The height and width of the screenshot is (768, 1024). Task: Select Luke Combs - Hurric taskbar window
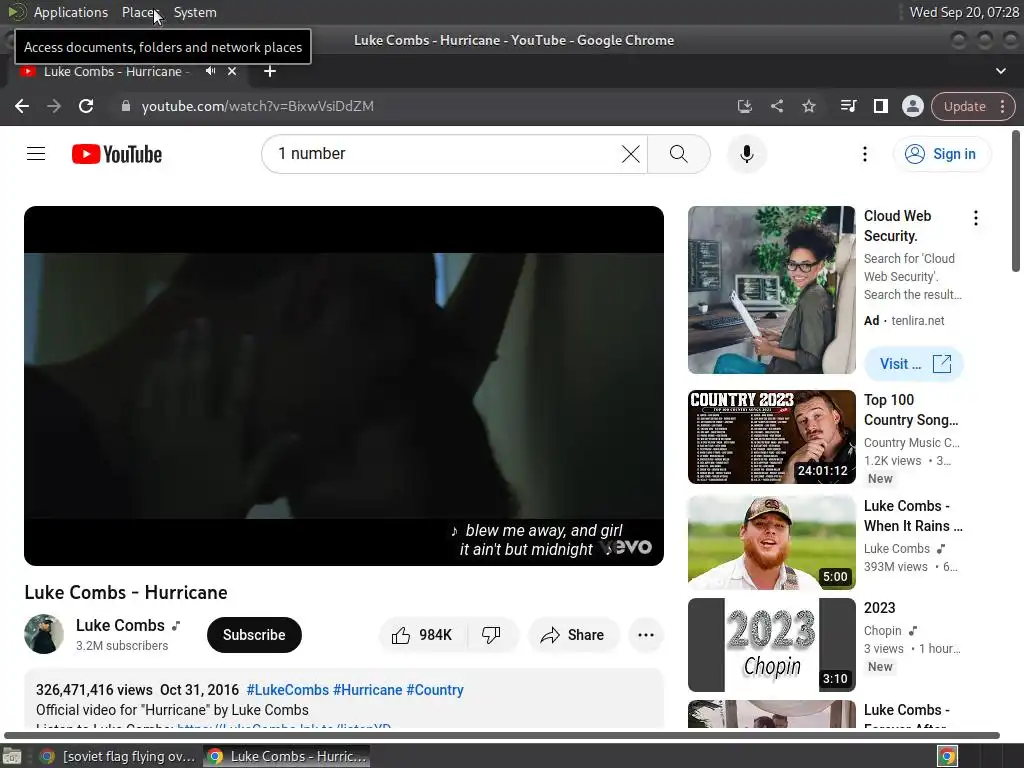point(287,756)
